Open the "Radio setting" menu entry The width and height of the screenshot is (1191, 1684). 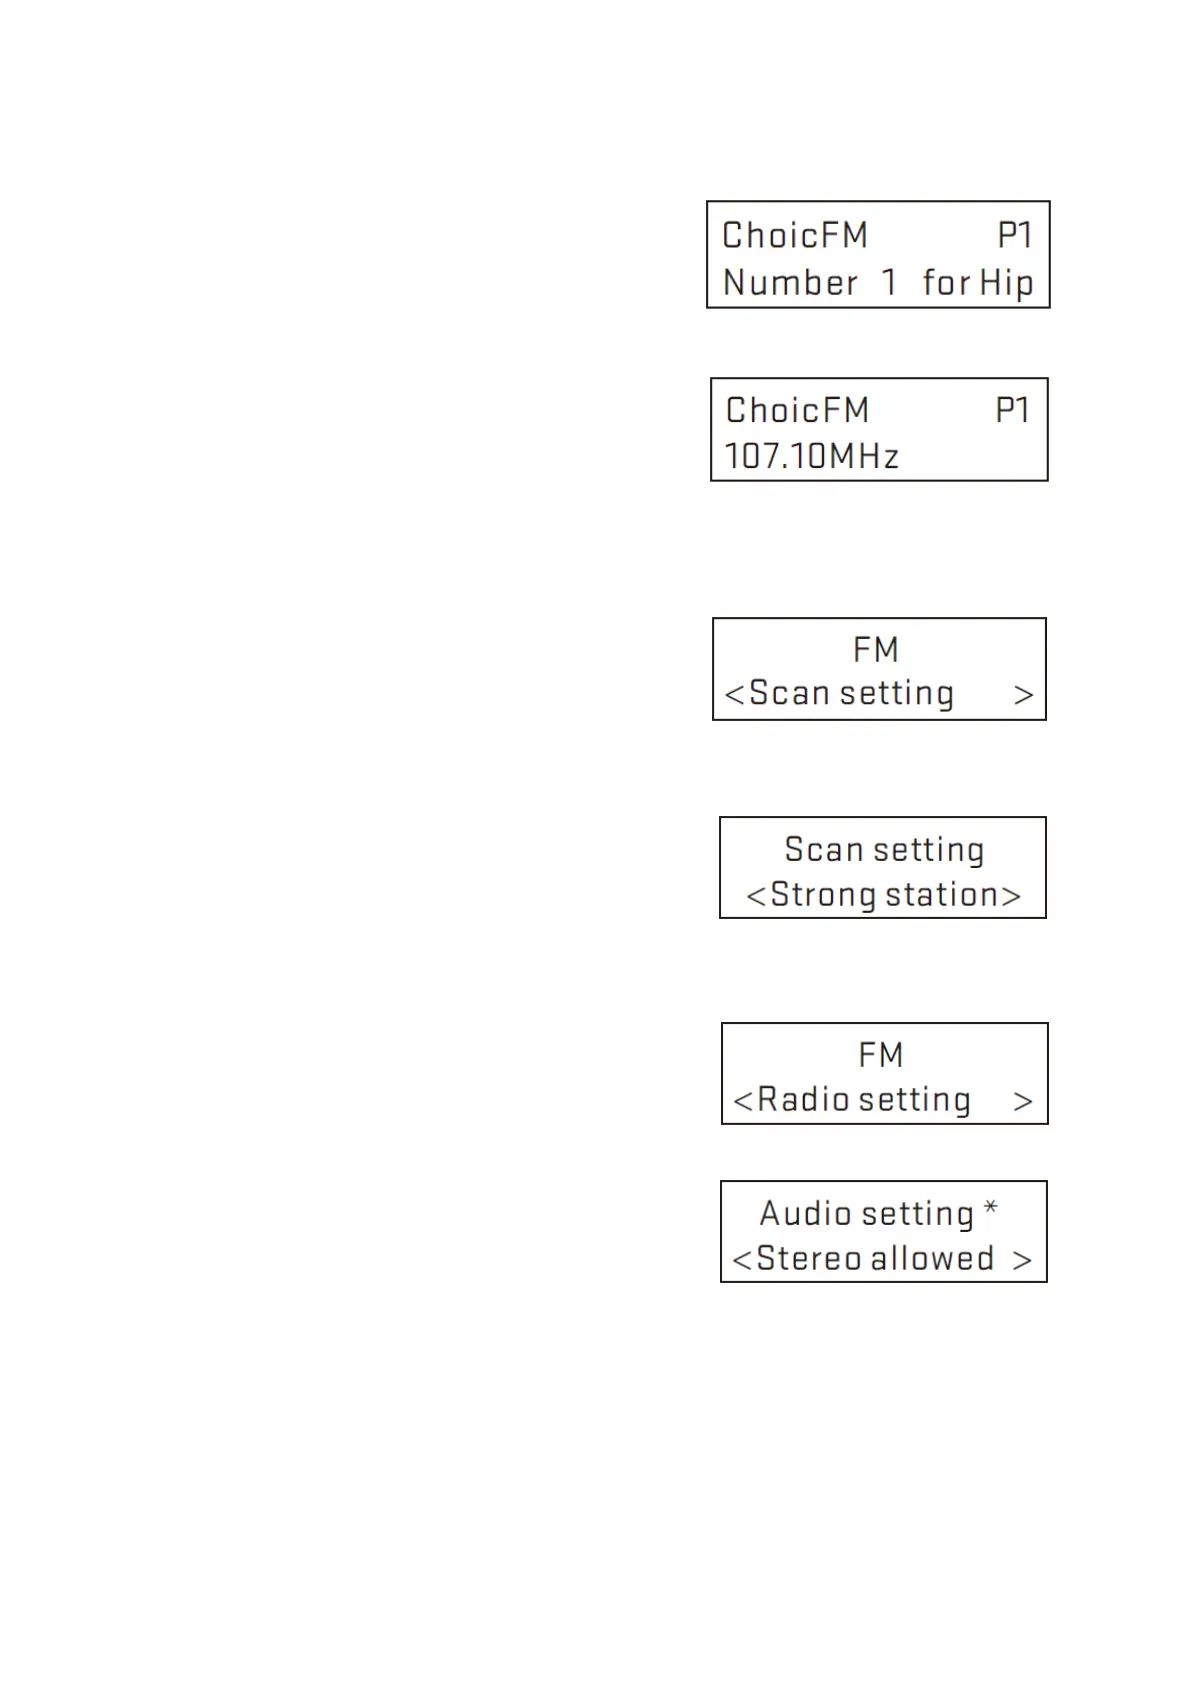tap(864, 1099)
